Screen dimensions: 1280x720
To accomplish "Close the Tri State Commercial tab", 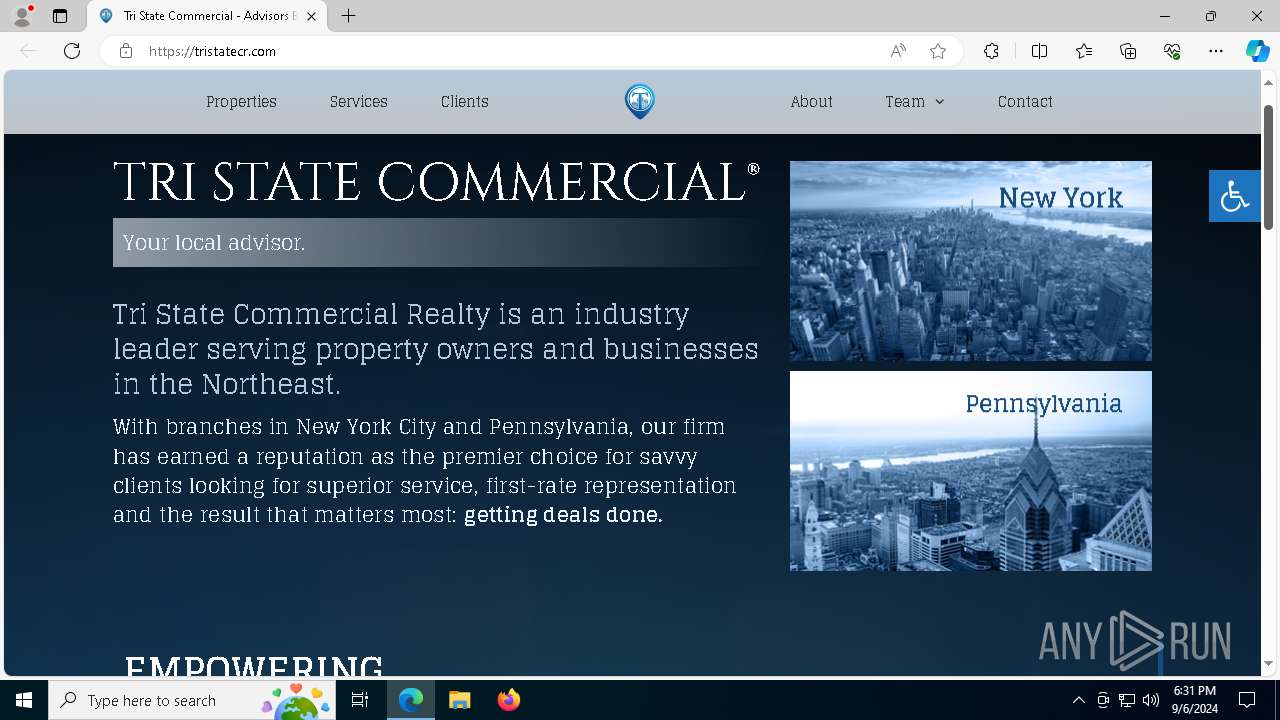I will [x=312, y=16].
